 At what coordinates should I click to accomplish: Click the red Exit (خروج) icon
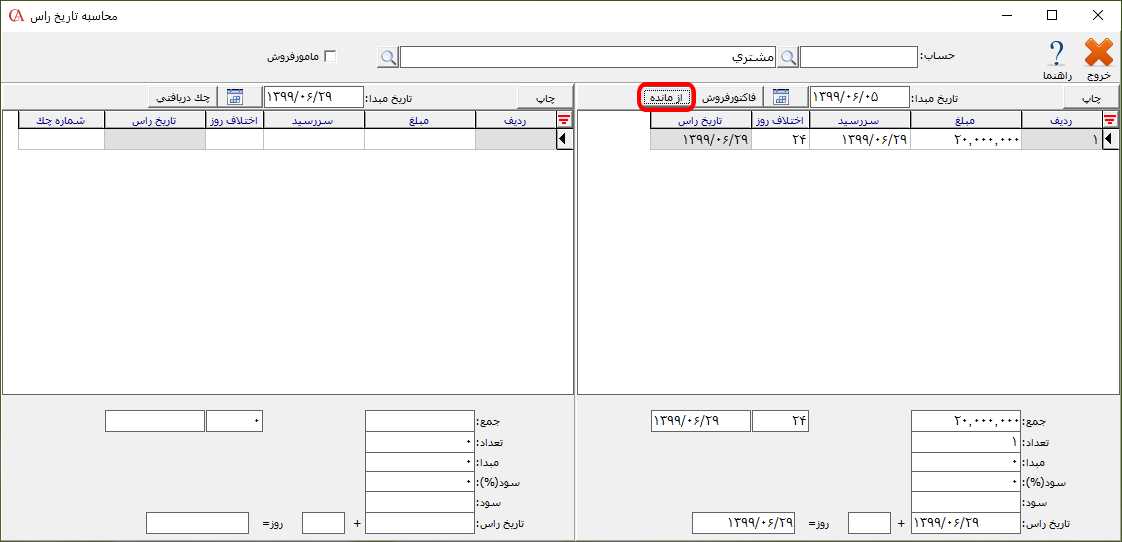[x=1098, y=54]
